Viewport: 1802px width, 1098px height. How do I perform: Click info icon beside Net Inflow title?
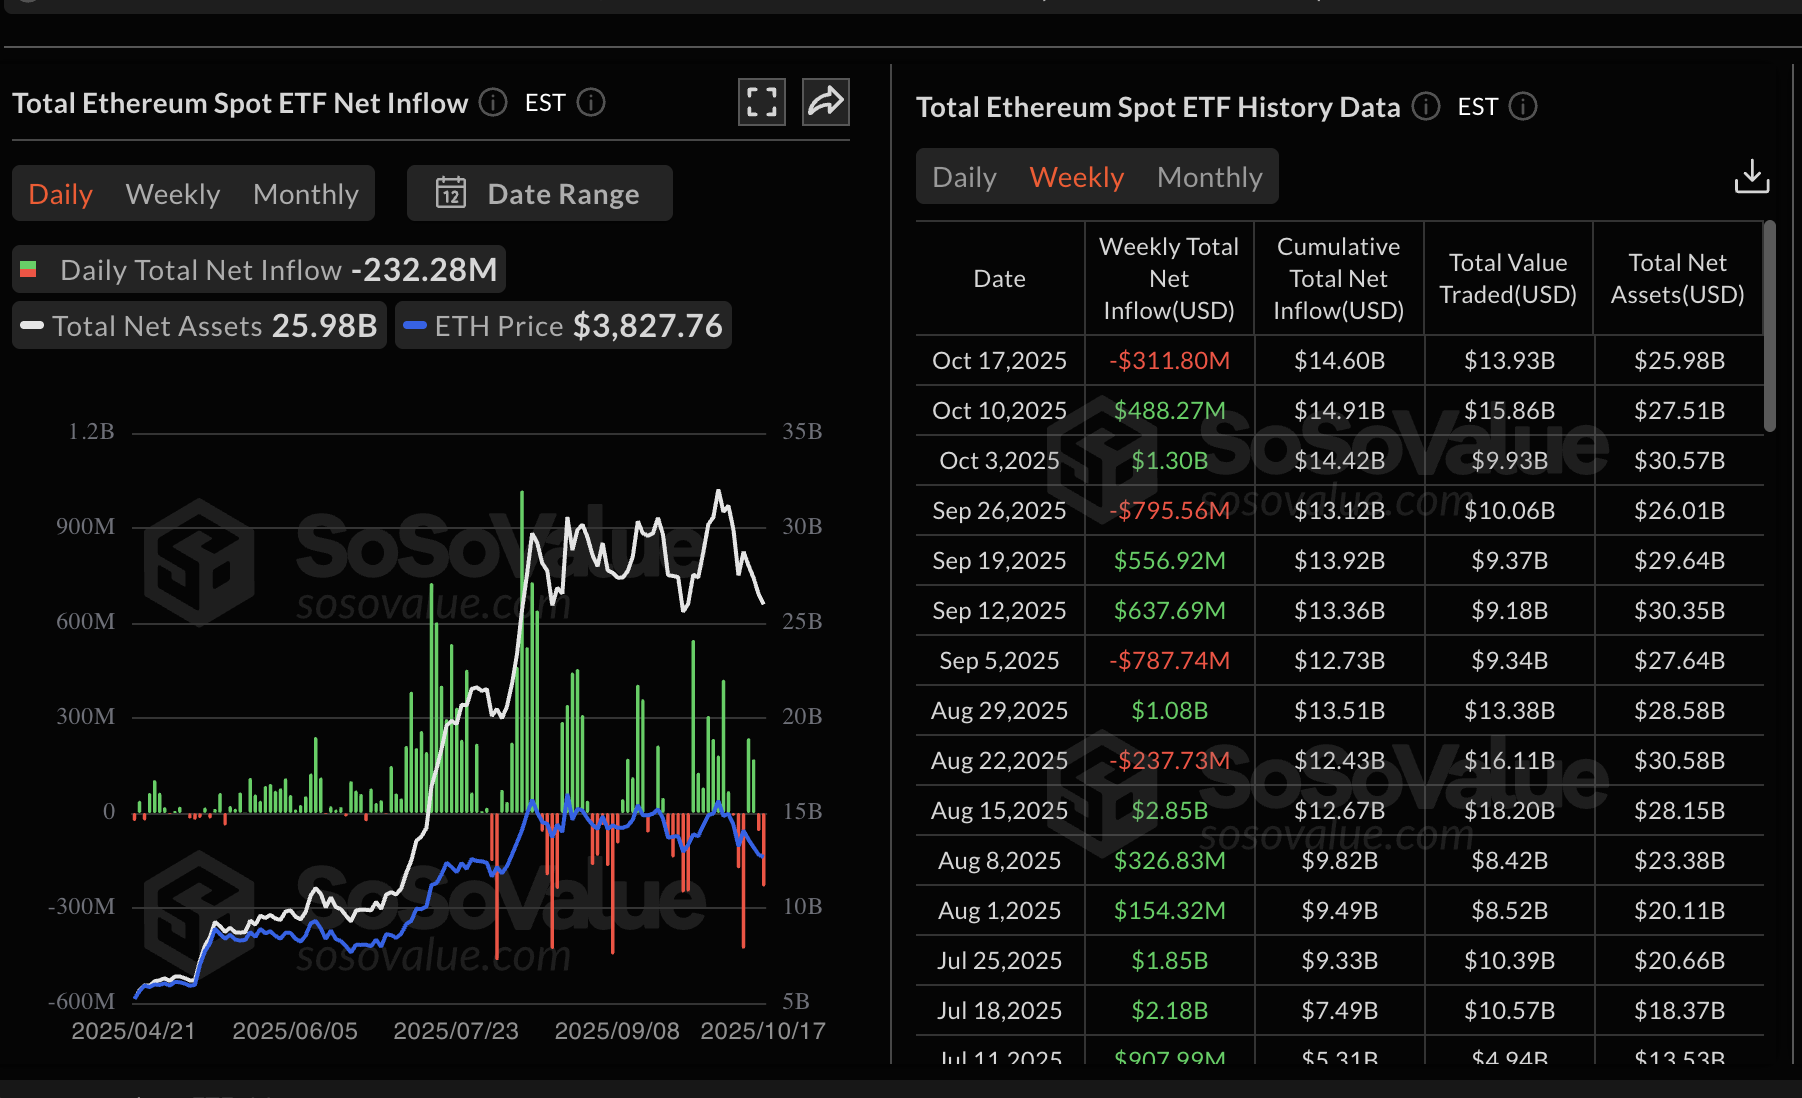[x=493, y=102]
